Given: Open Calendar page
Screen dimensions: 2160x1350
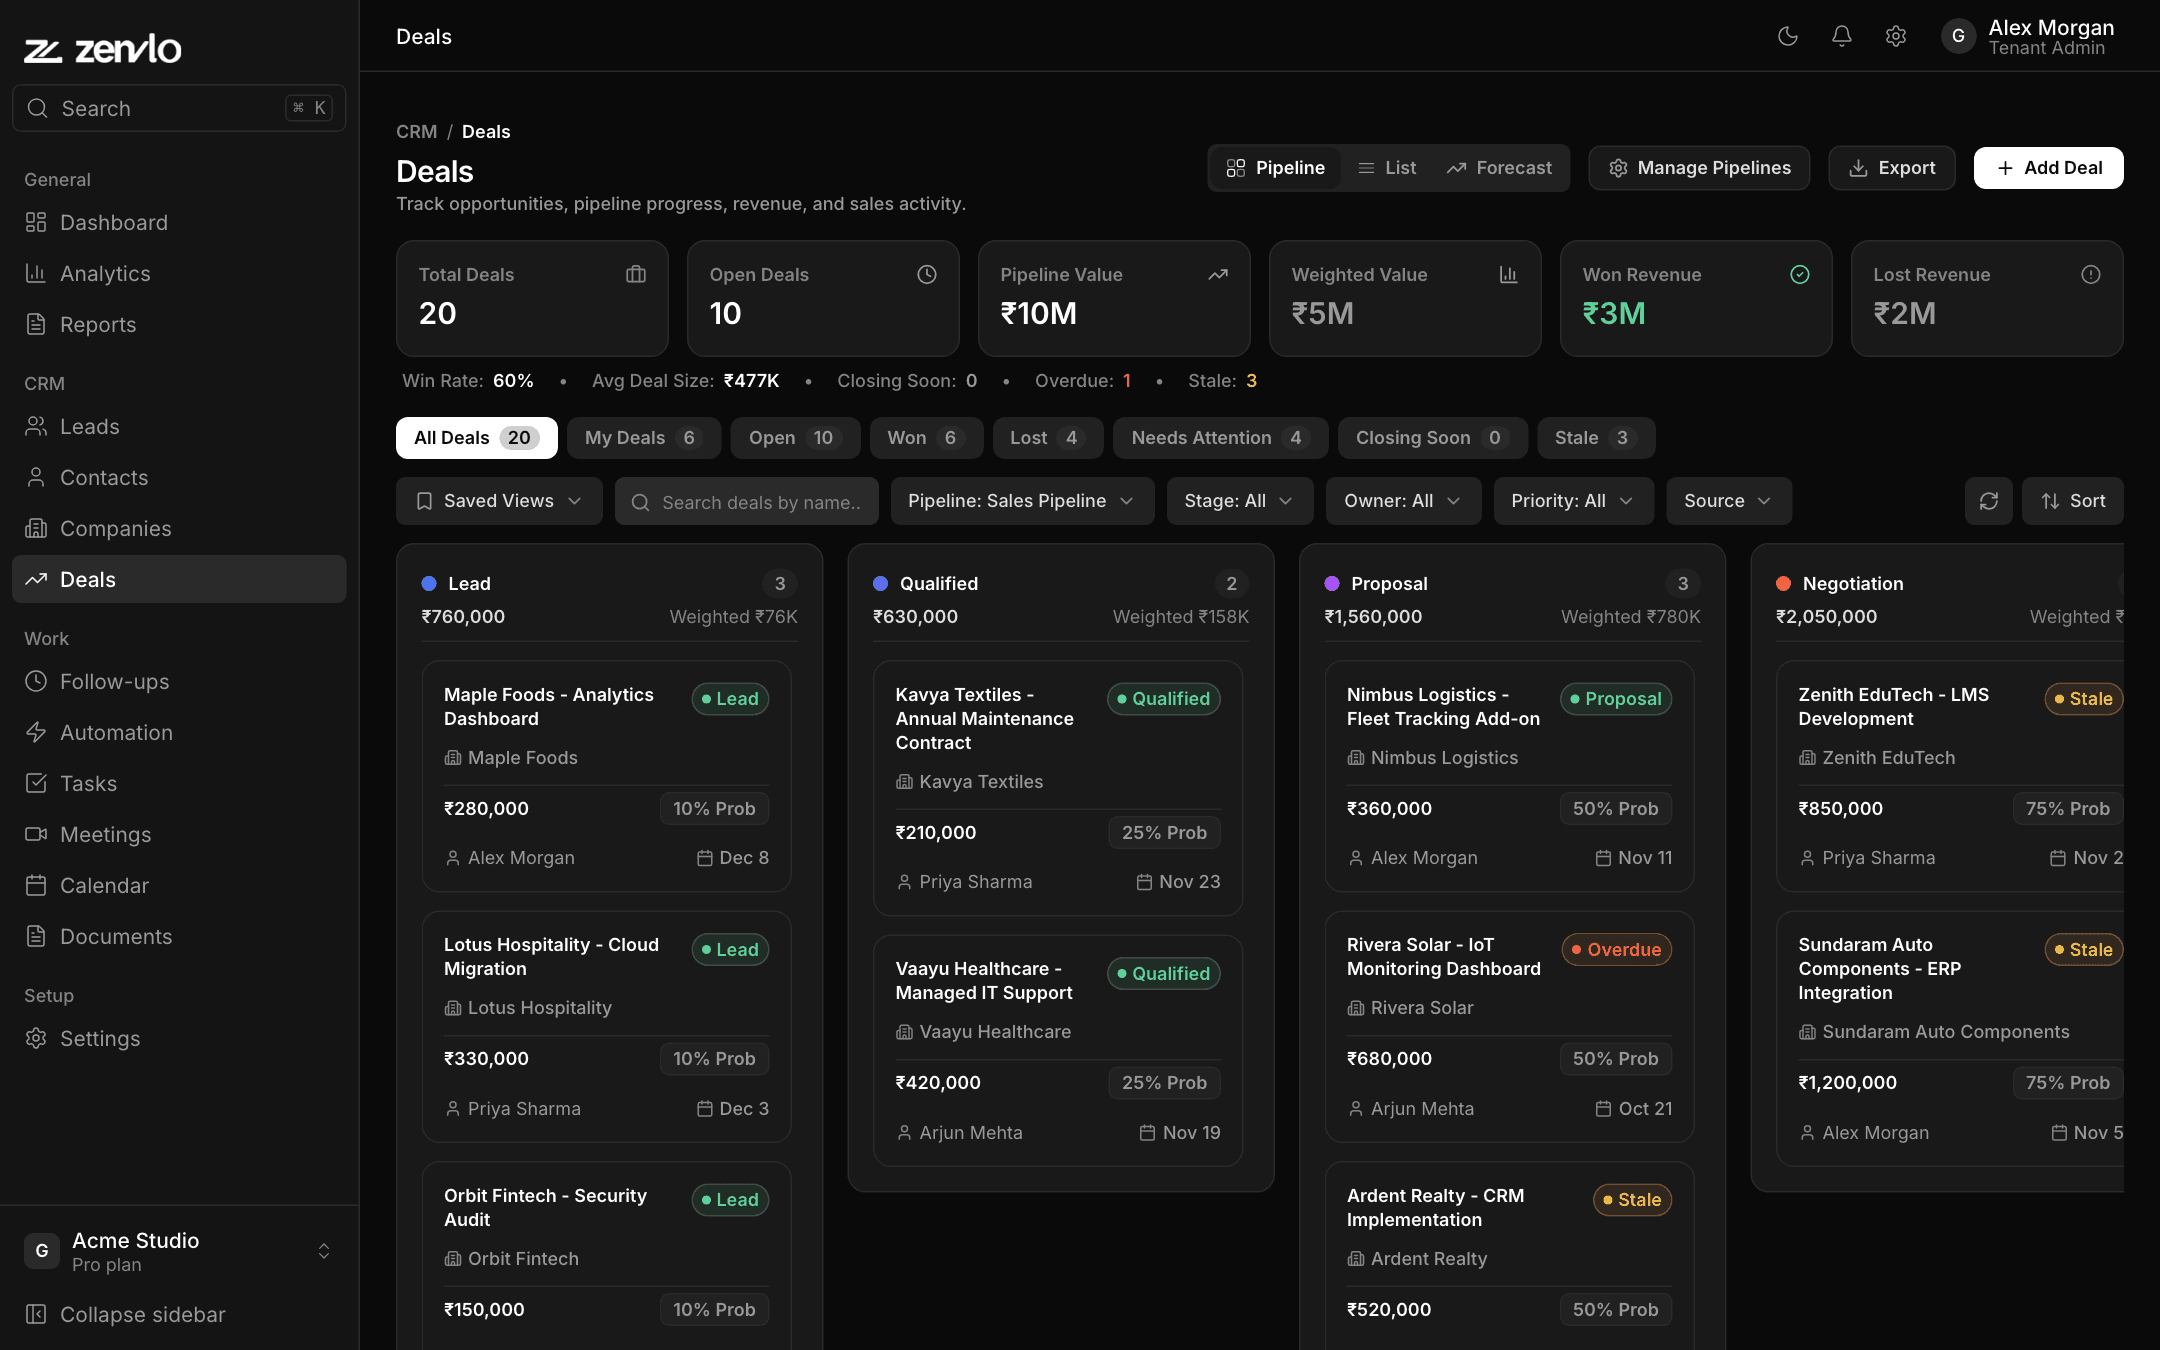Looking at the screenshot, I should [179, 885].
